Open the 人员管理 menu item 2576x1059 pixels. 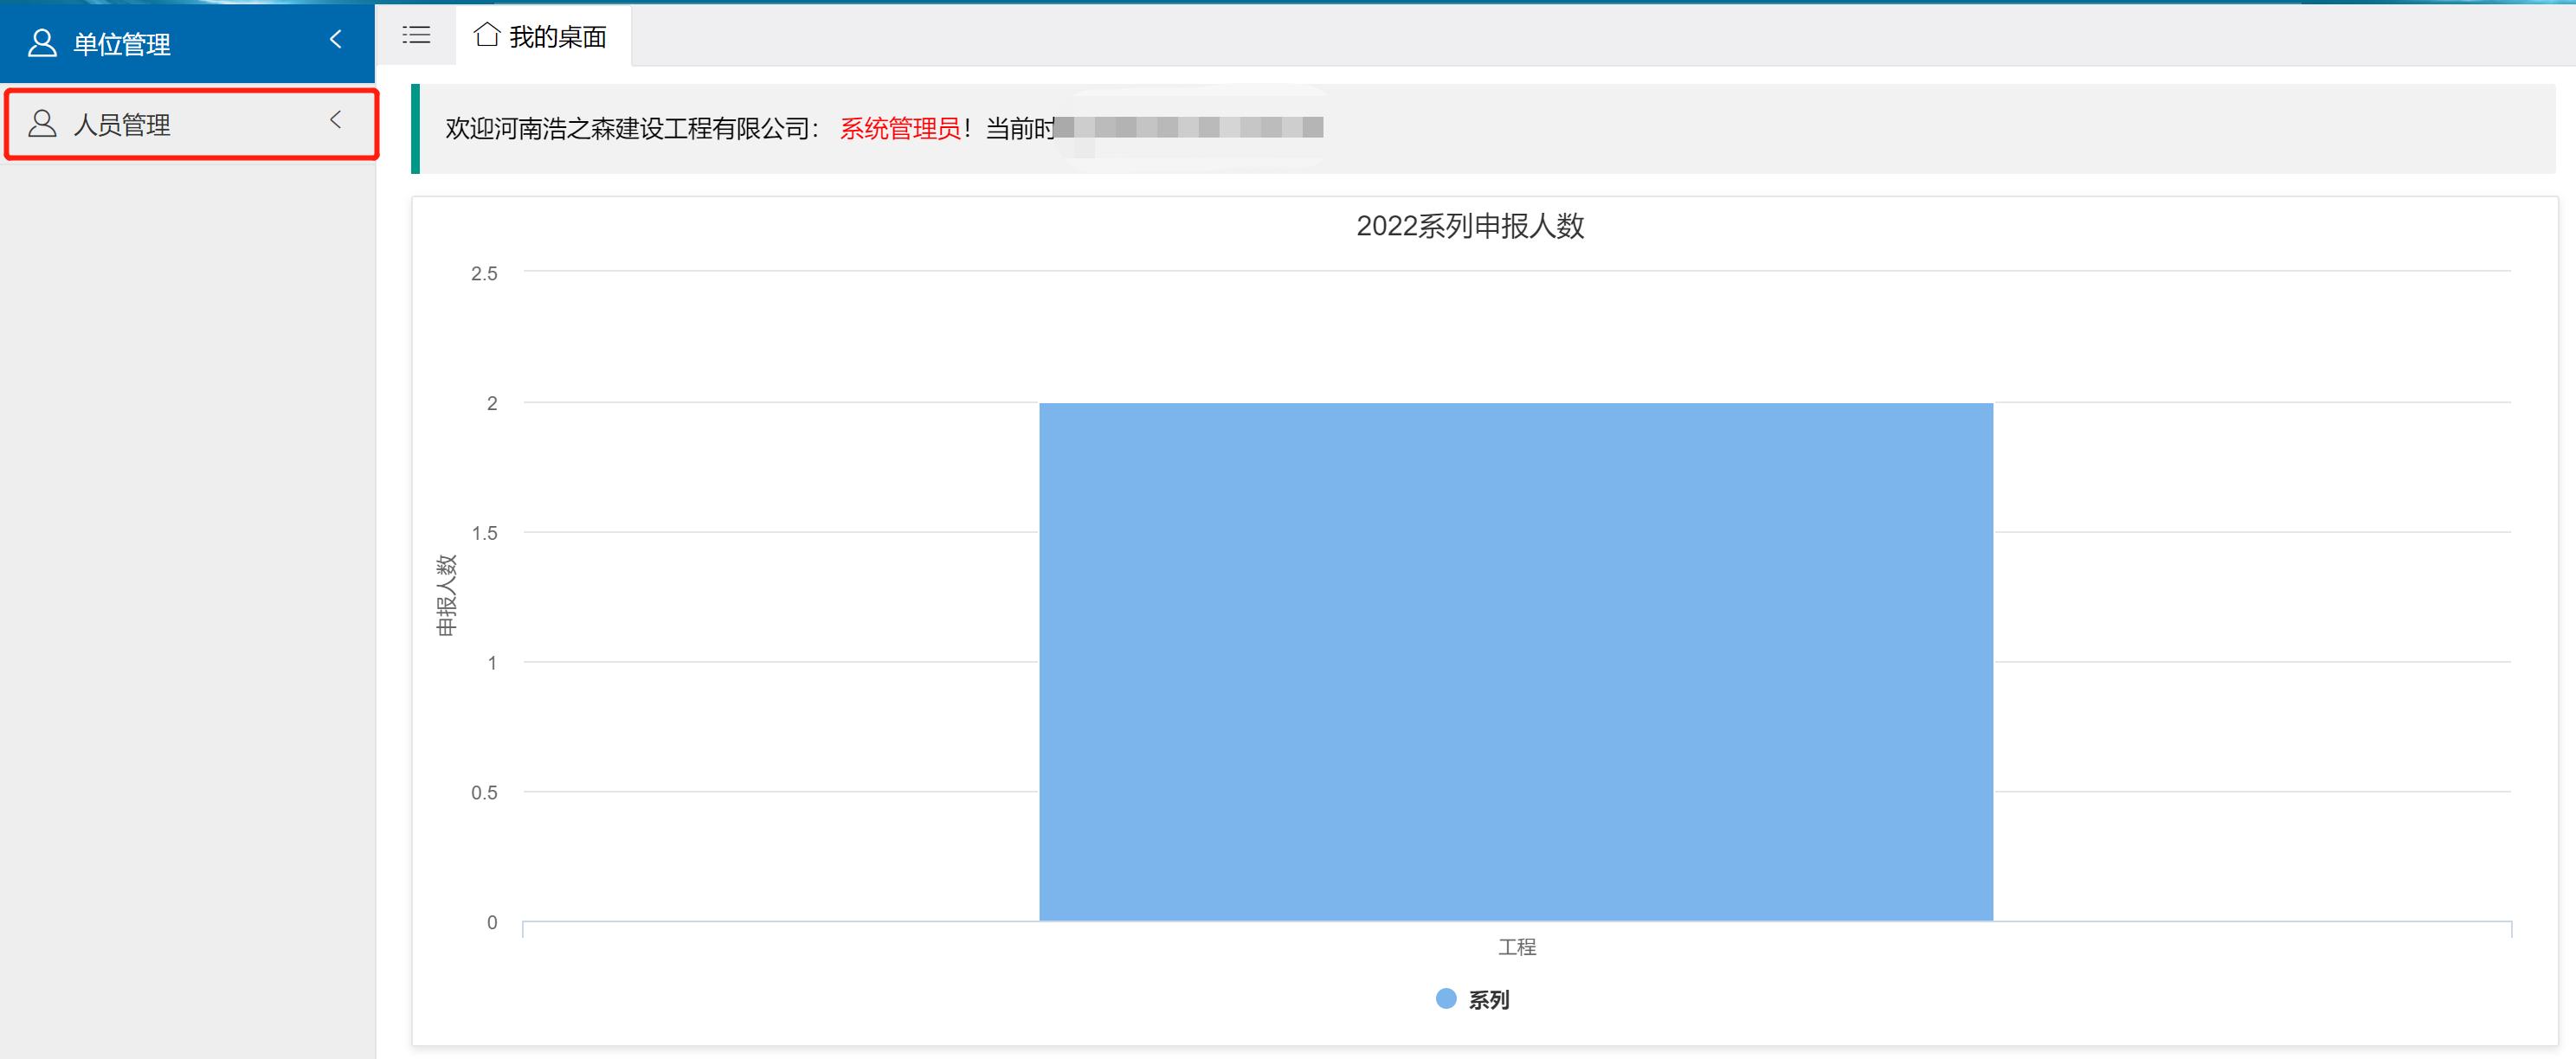pos(123,124)
